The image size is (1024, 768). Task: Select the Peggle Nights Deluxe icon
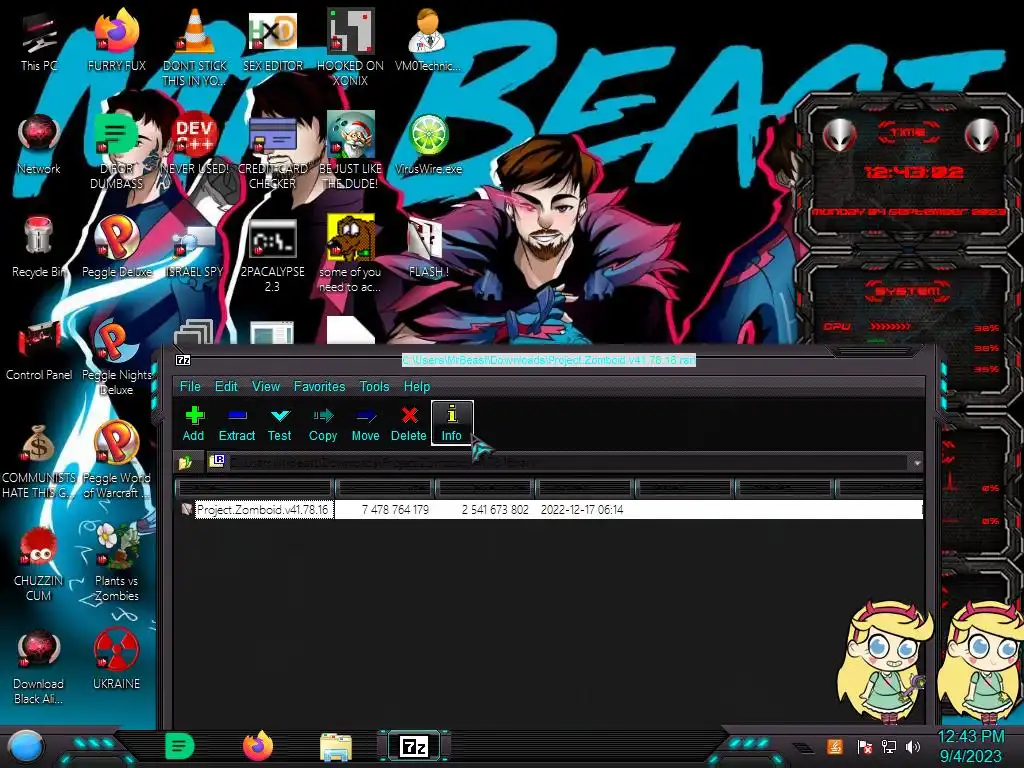pyautogui.click(x=117, y=358)
